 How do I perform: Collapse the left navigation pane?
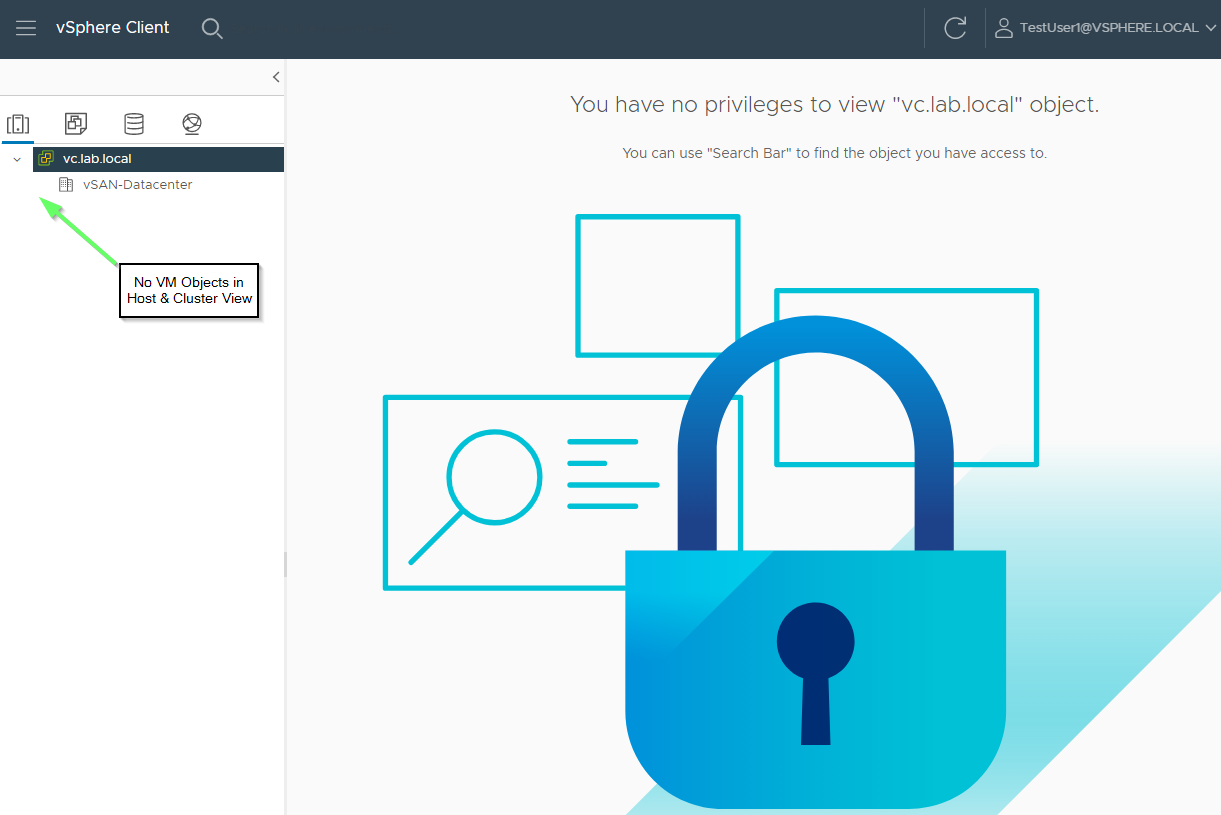point(276,77)
